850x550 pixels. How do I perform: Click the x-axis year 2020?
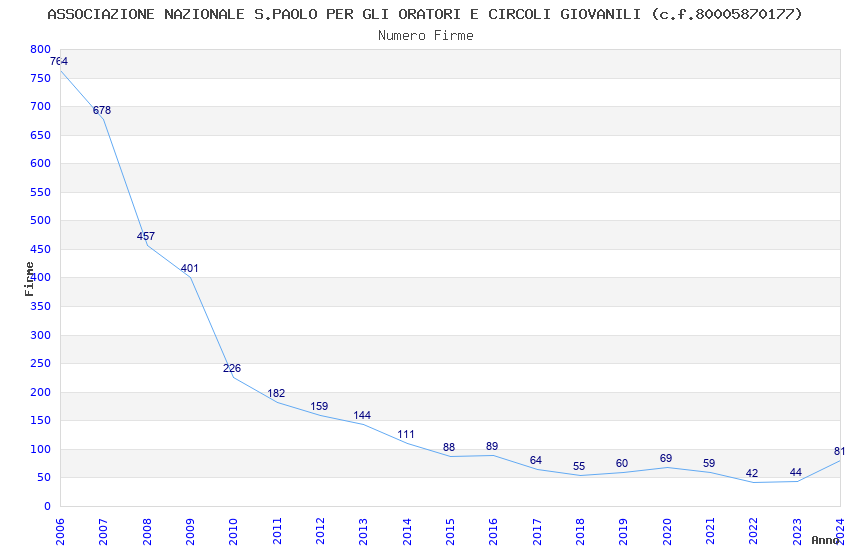[667, 532]
